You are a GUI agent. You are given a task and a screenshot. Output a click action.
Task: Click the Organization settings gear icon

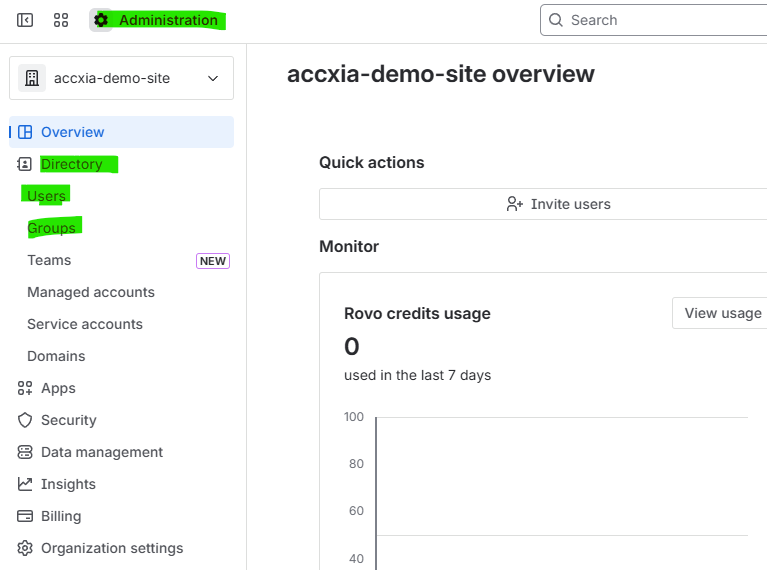[x=25, y=548]
